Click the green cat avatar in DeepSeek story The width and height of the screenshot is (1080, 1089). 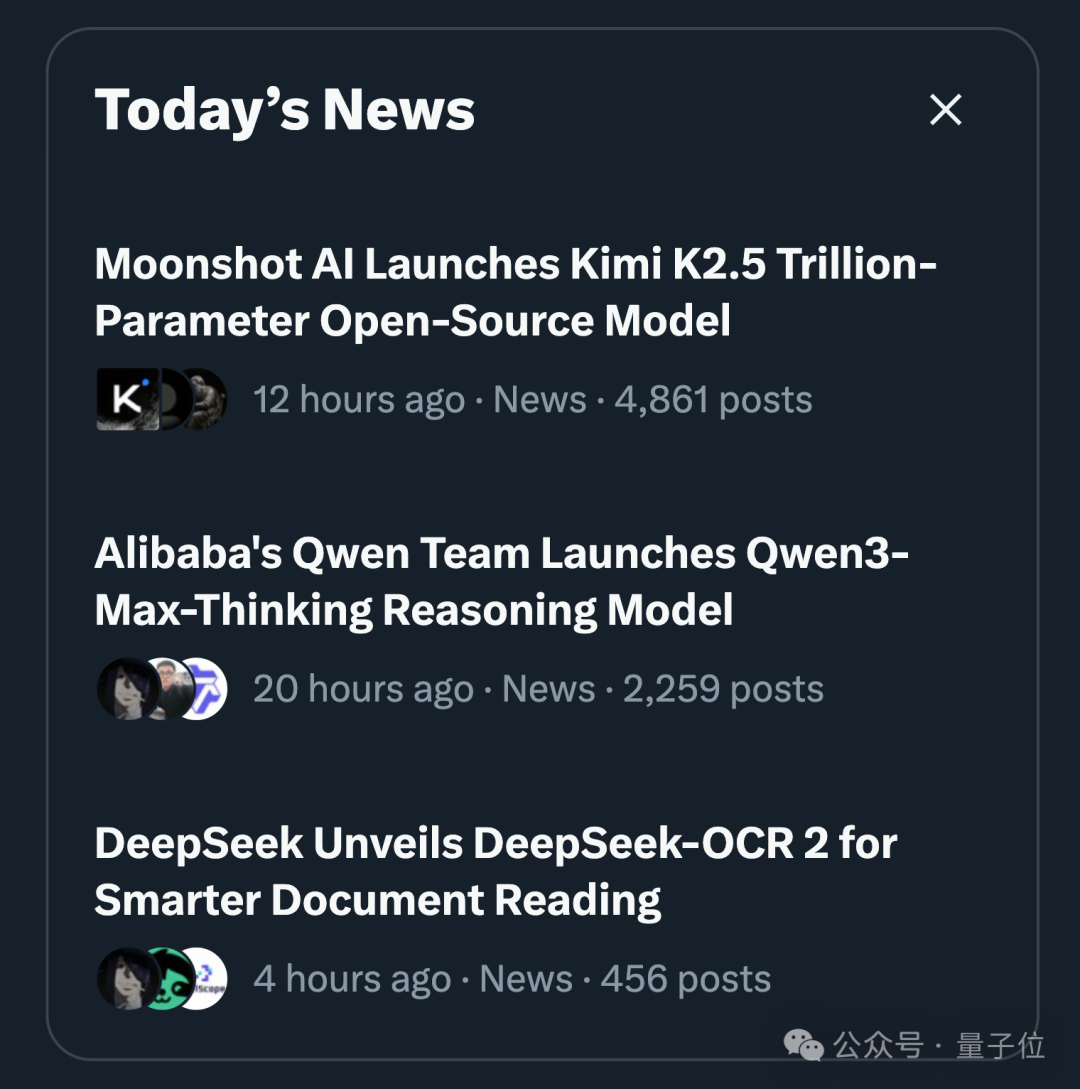click(165, 978)
